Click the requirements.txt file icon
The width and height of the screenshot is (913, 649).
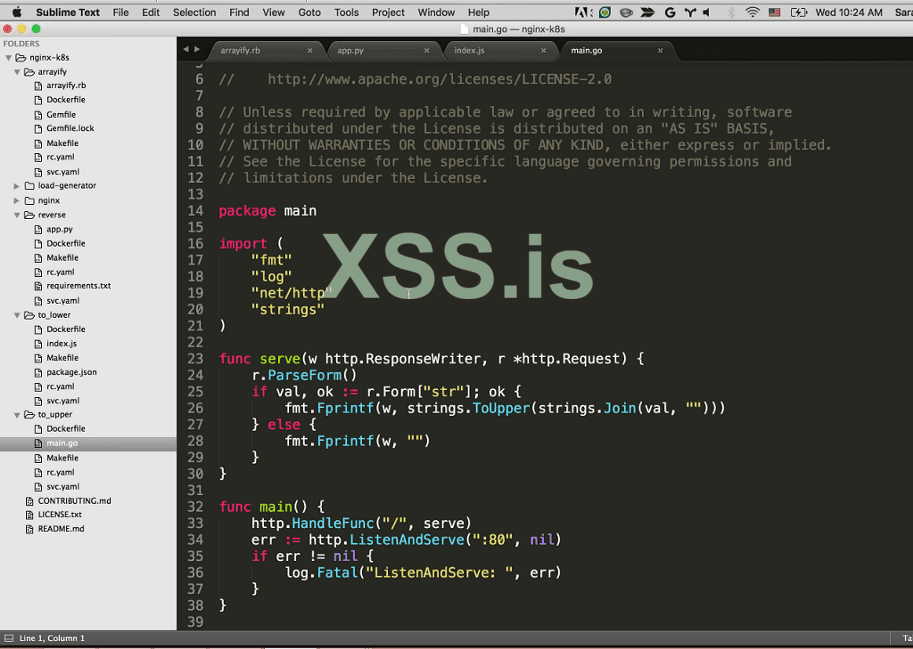(38, 286)
